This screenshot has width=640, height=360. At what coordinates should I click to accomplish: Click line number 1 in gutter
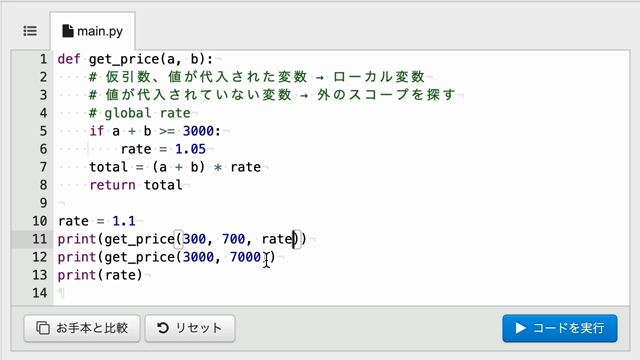tap(43, 59)
